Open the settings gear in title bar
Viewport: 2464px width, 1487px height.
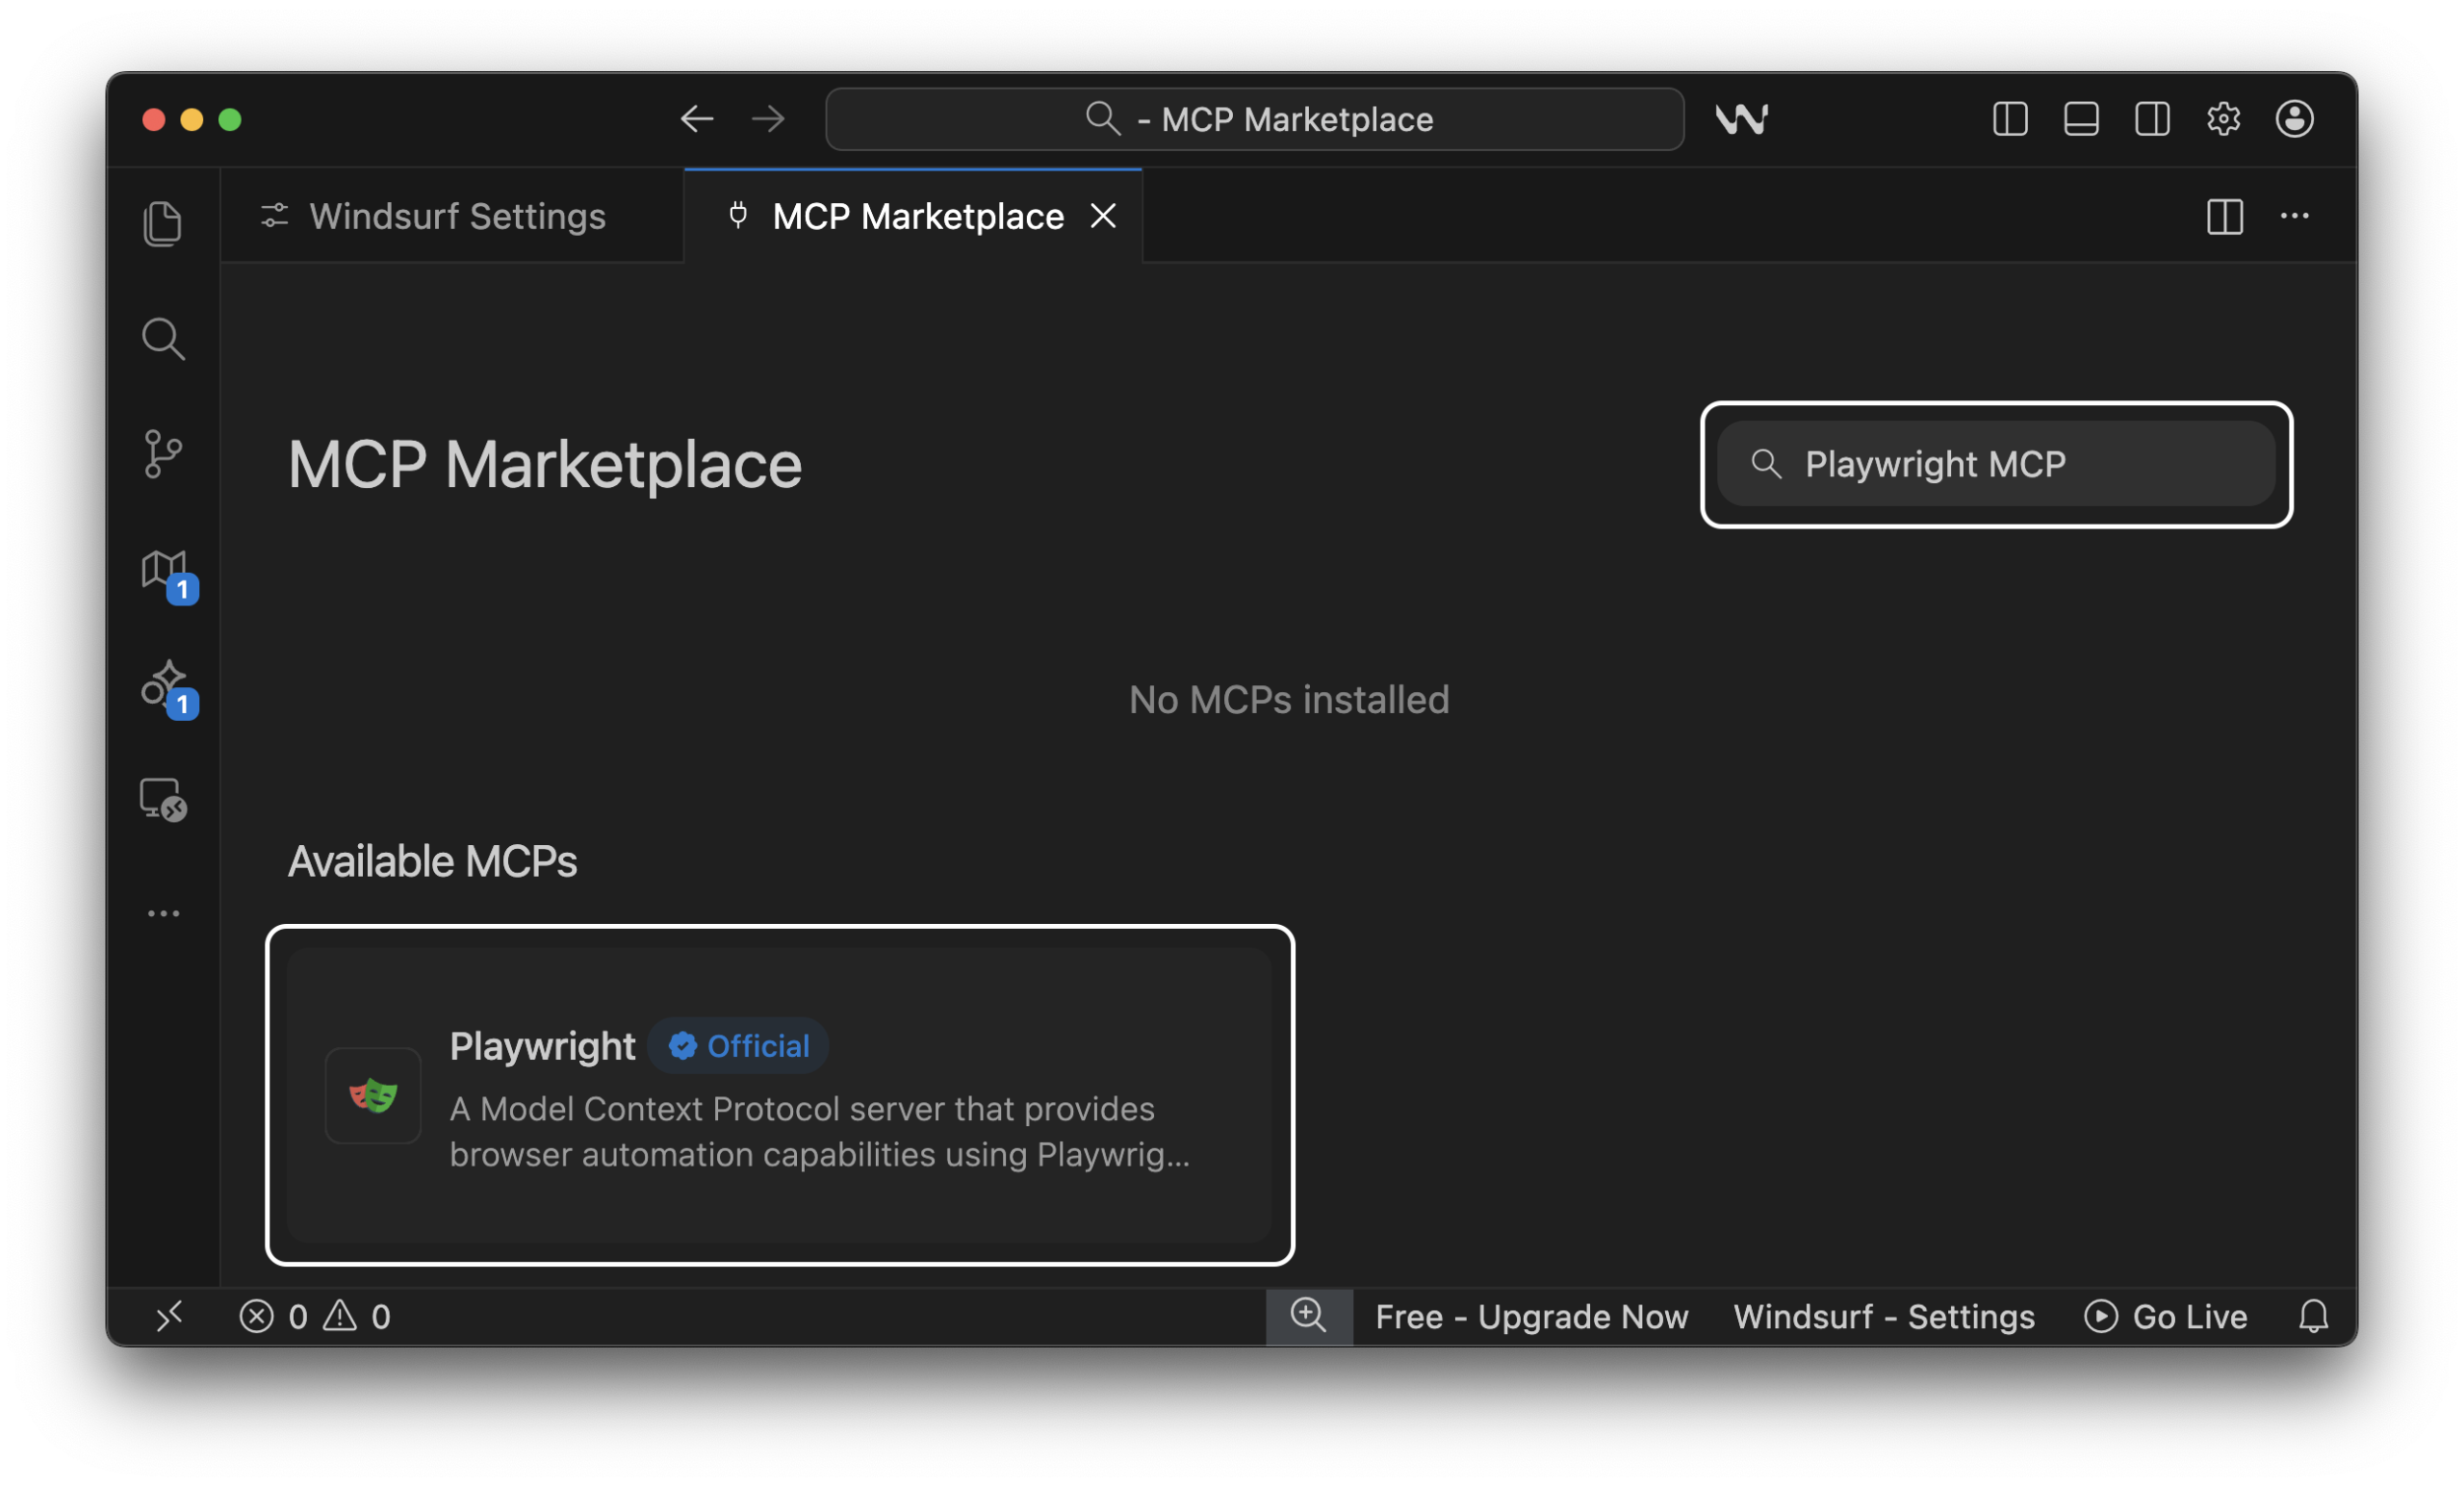coord(2224,119)
